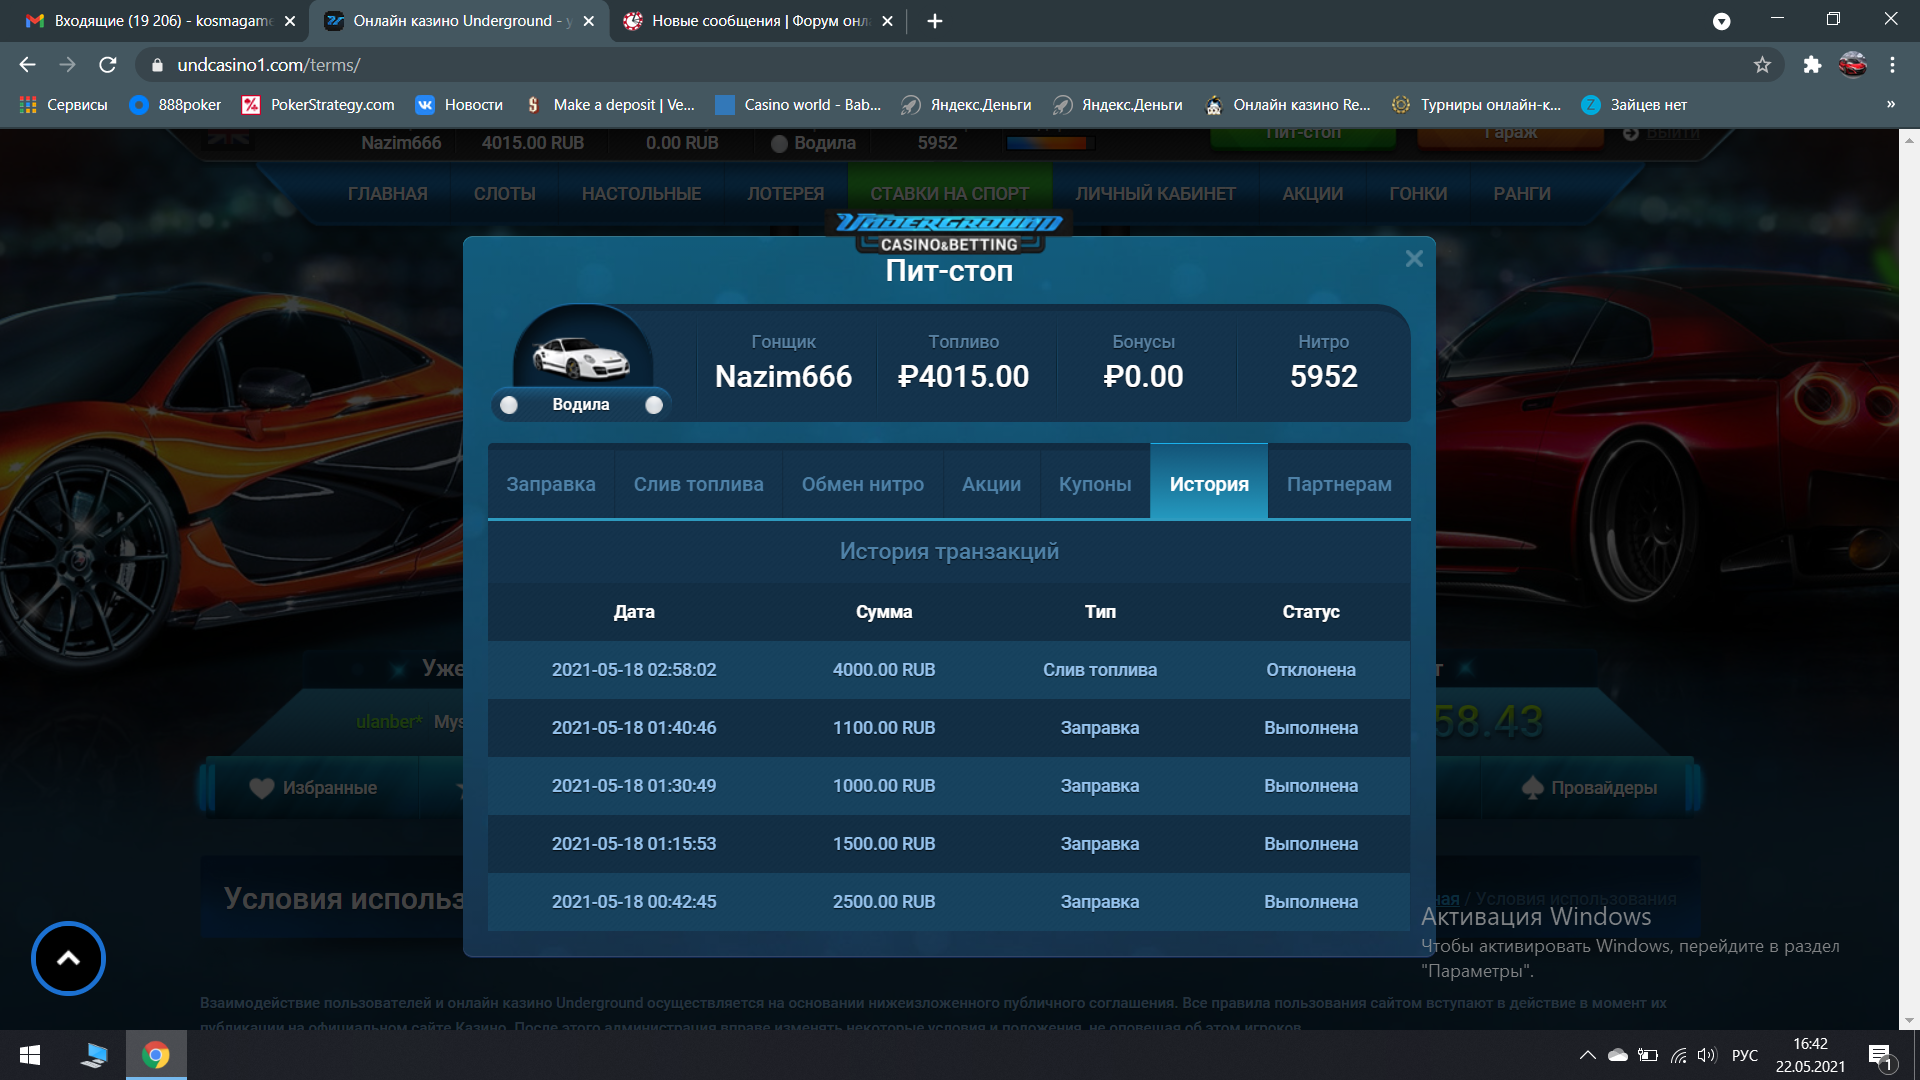Open OneDrive cloud tray icon
Viewport: 1920px width, 1080px height.
pyautogui.click(x=1617, y=1055)
